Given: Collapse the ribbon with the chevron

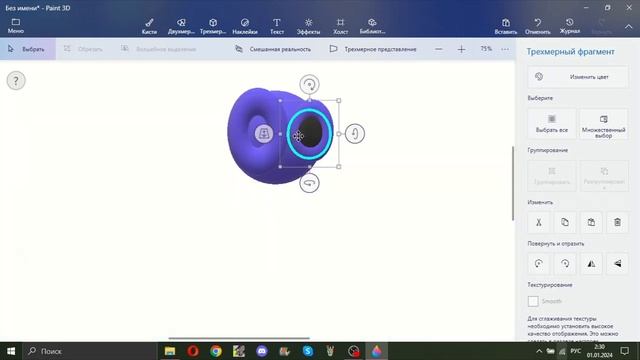Looking at the screenshot, I should 629,27.
